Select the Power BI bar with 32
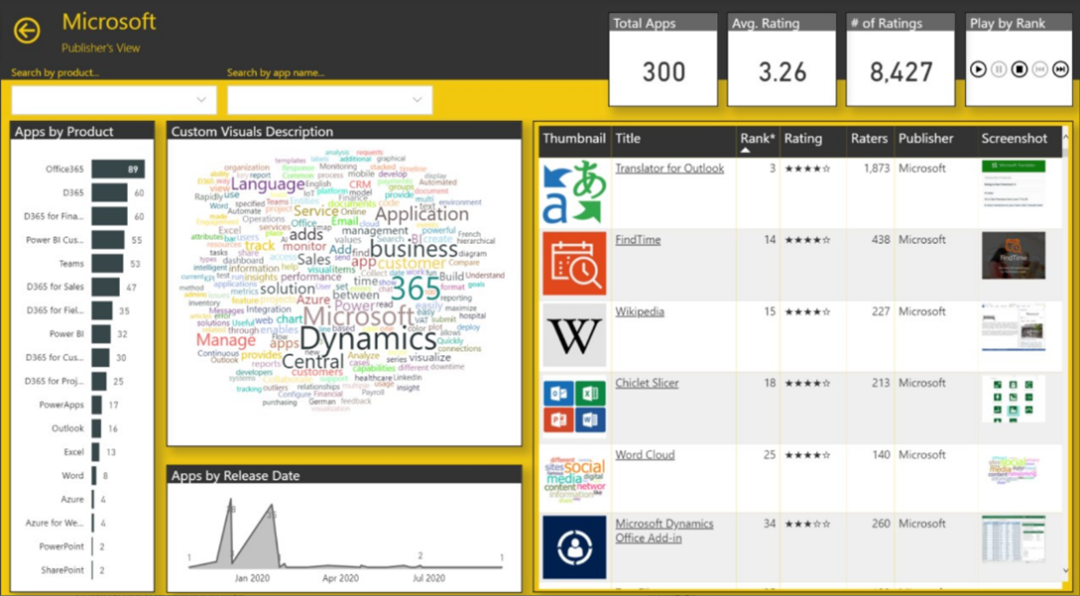This screenshot has height=596, width=1080. (x=101, y=333)
